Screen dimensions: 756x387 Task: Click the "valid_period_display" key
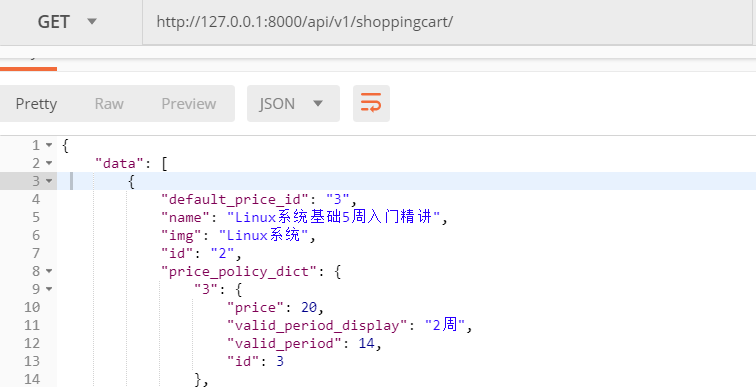318,326
